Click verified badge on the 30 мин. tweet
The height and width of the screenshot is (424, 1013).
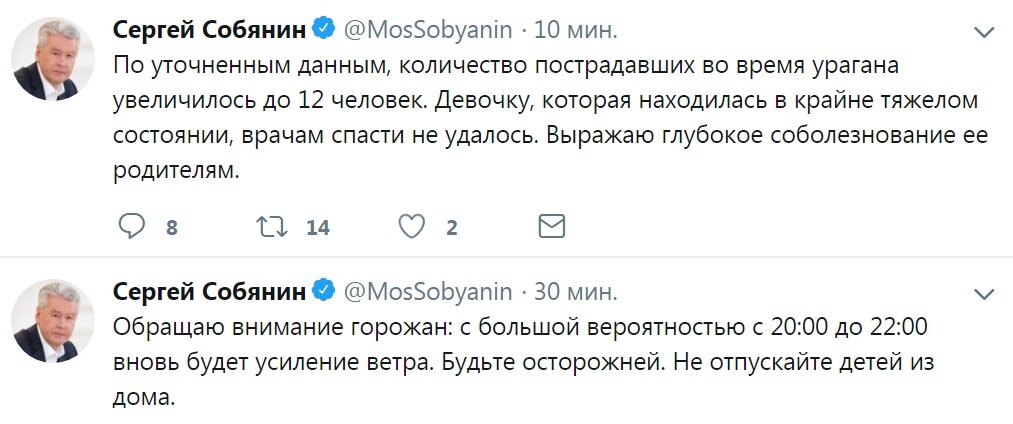[x=323, y=292]
